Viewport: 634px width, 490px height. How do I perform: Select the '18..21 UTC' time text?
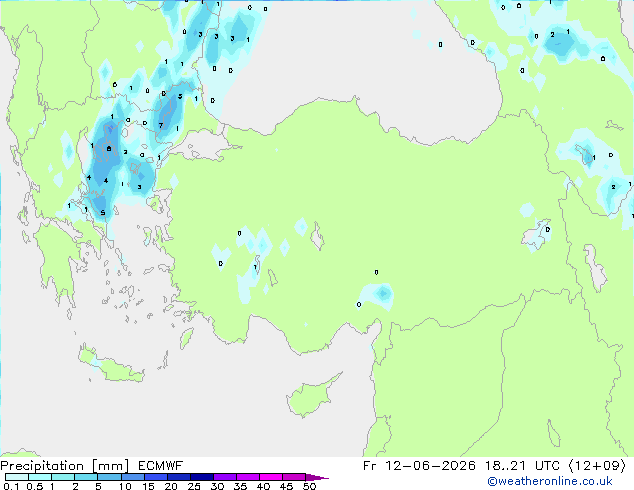(522, 466)
